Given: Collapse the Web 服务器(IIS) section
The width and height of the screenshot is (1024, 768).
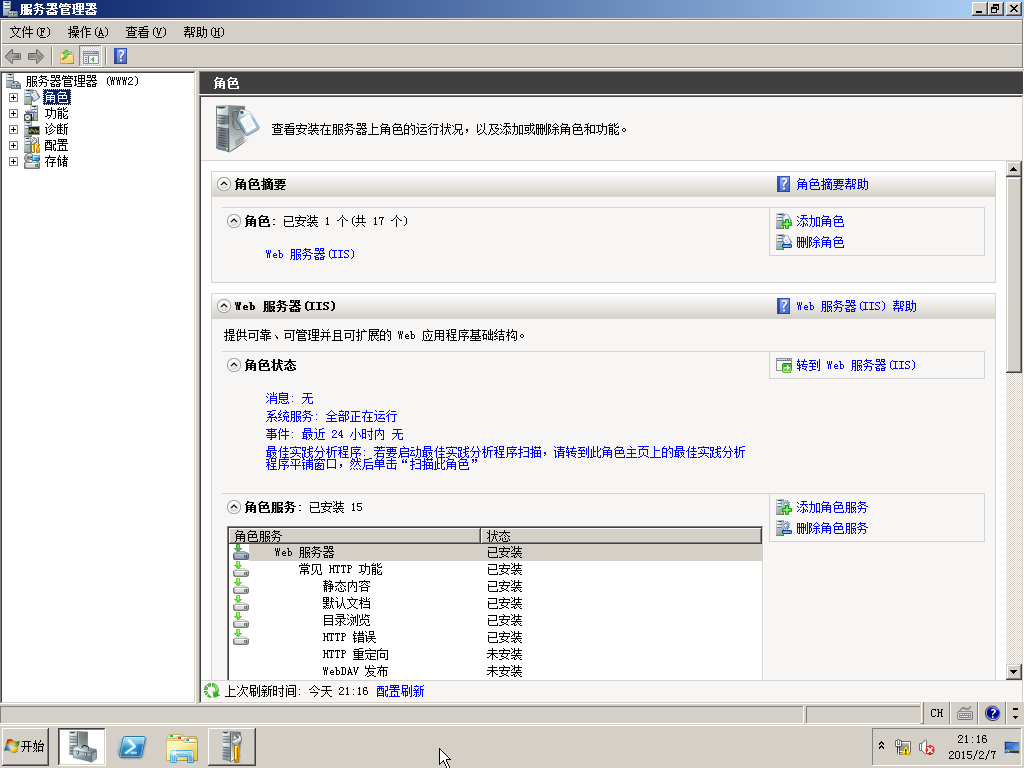Looking at the screenshot, I should tap(224, 306).
